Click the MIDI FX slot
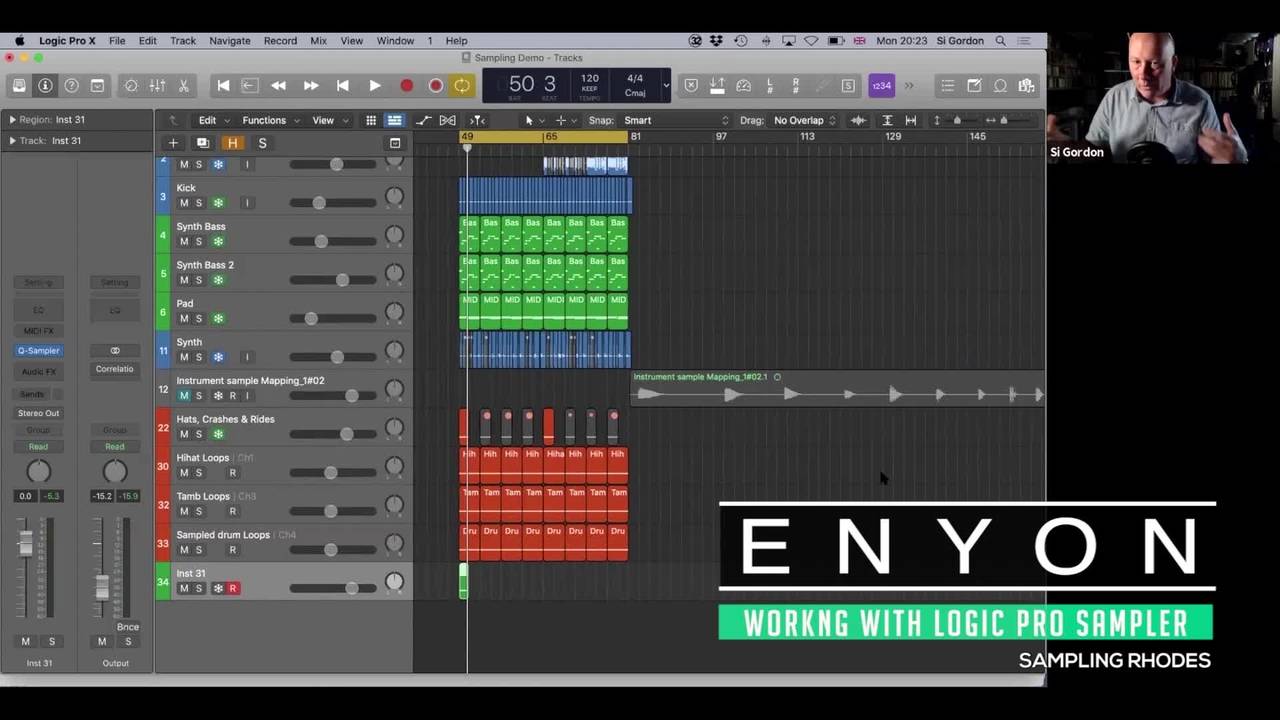The height and width of the screenshot is (720, 1280). point(38,331)
